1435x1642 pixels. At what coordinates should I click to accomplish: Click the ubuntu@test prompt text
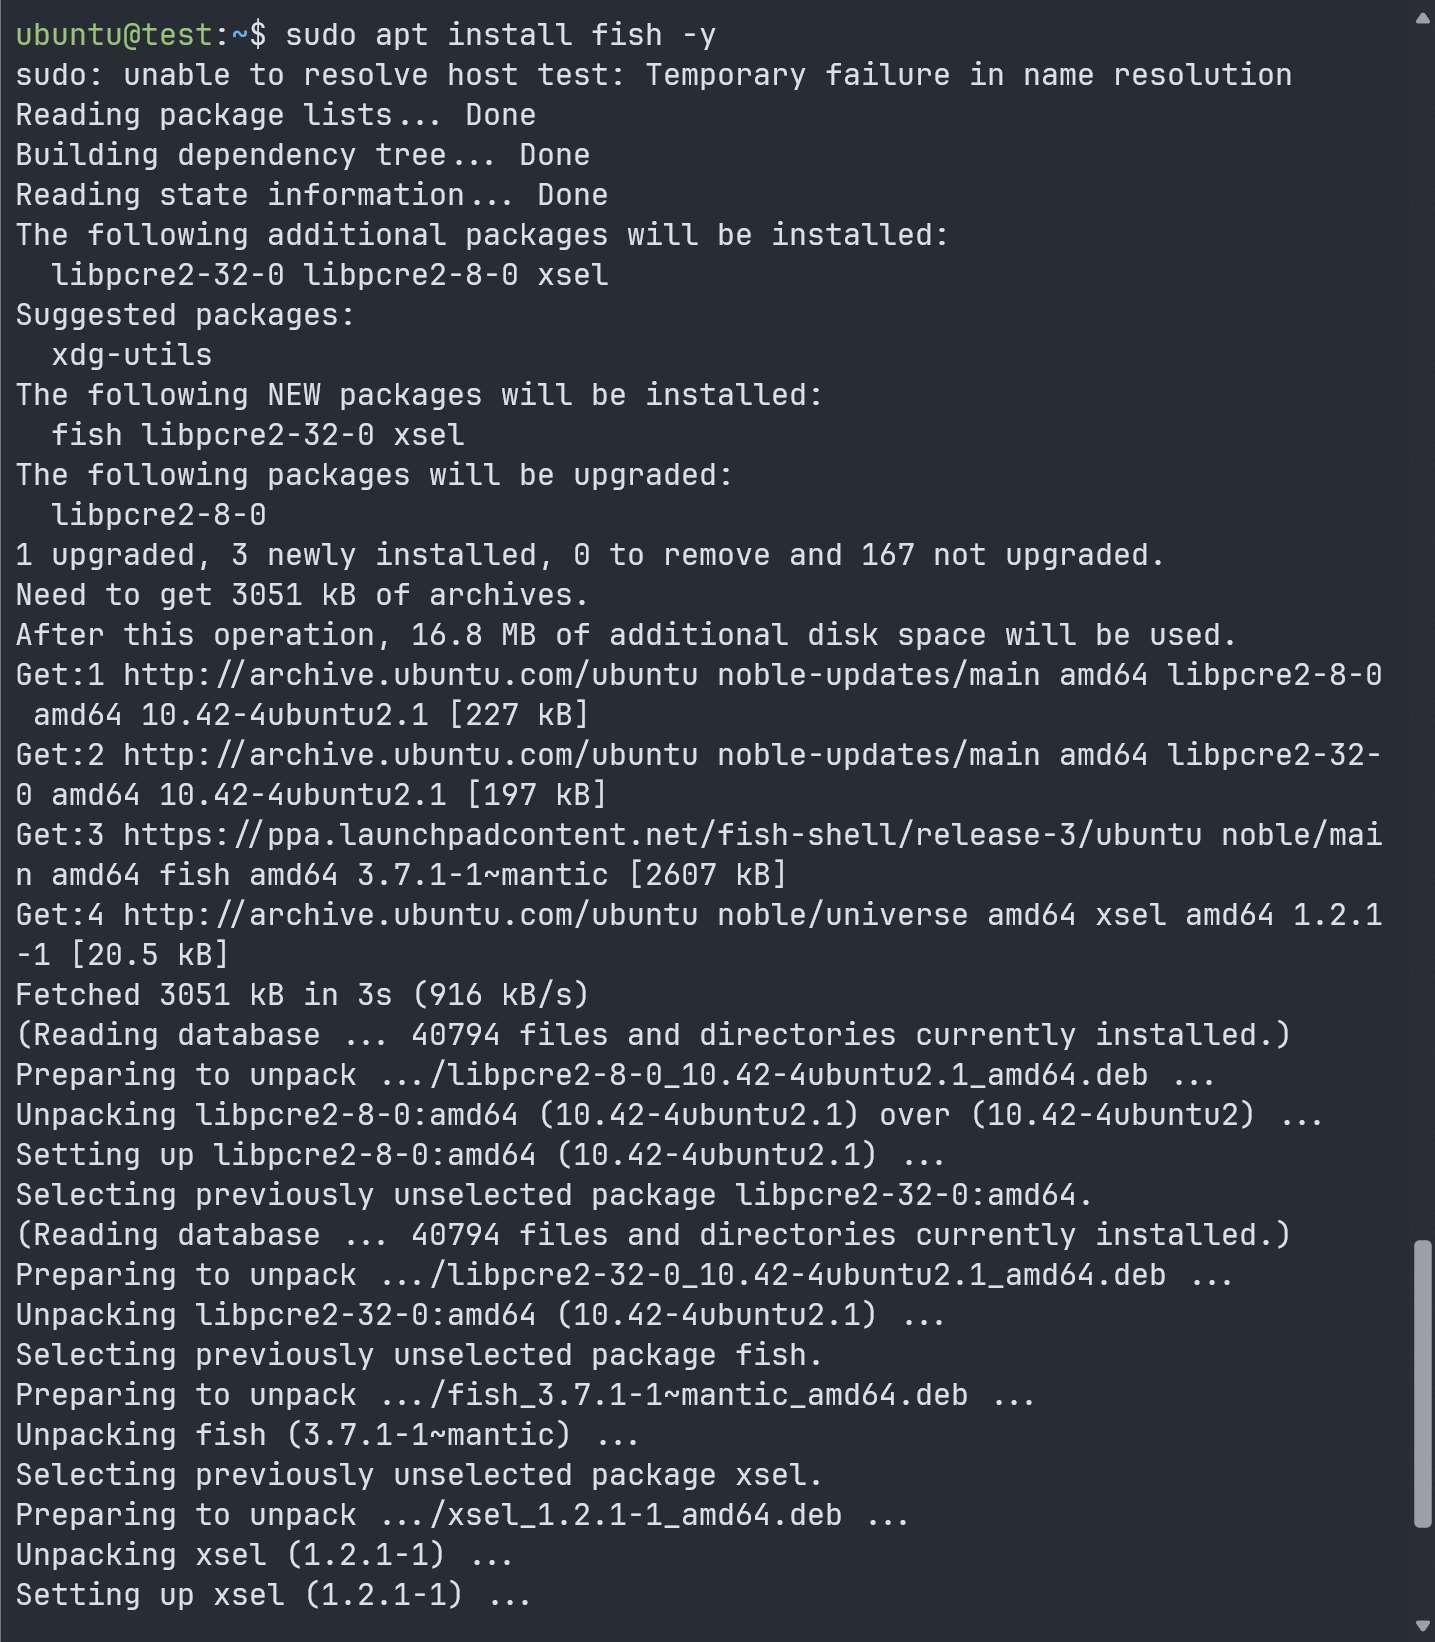(x=114, y=35)
